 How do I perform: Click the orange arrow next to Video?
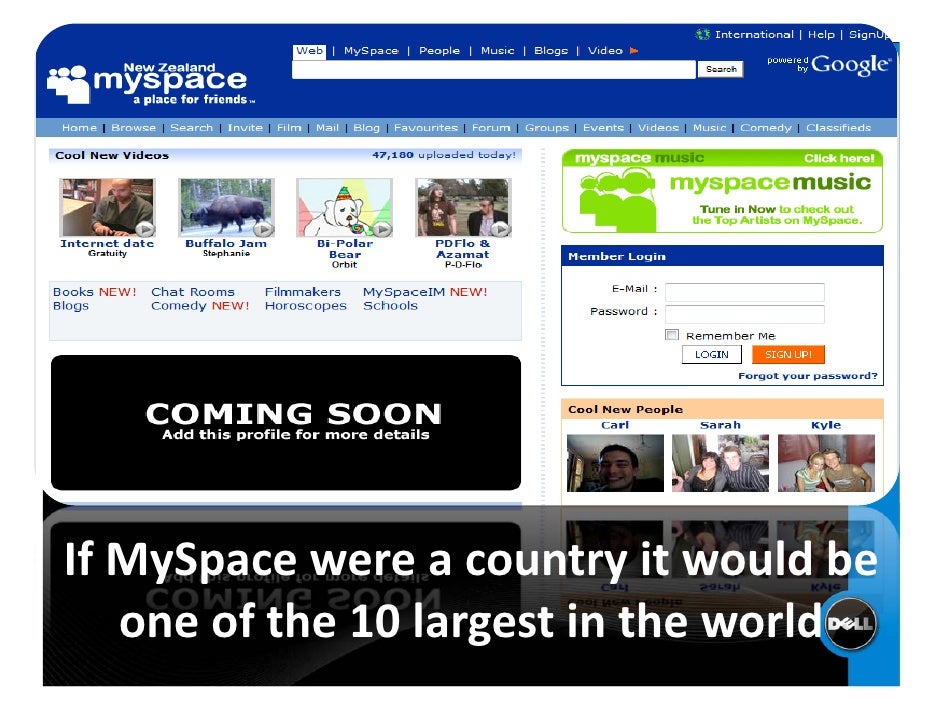[x=633, y=51]
